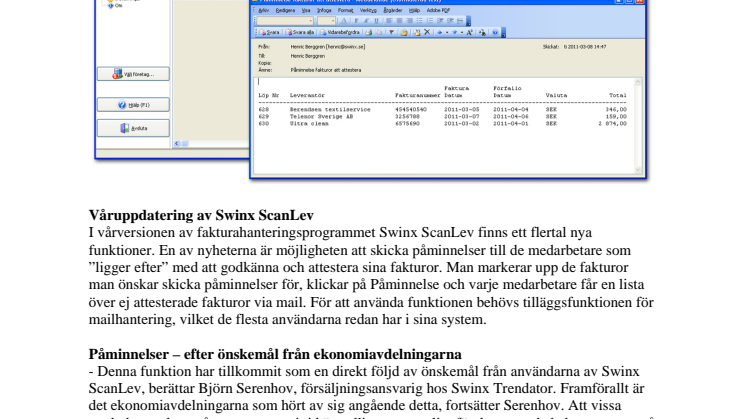Click the Berendsen textilservice row
Viewport: 746px width, 419px height.
click(x=442, y=109)
